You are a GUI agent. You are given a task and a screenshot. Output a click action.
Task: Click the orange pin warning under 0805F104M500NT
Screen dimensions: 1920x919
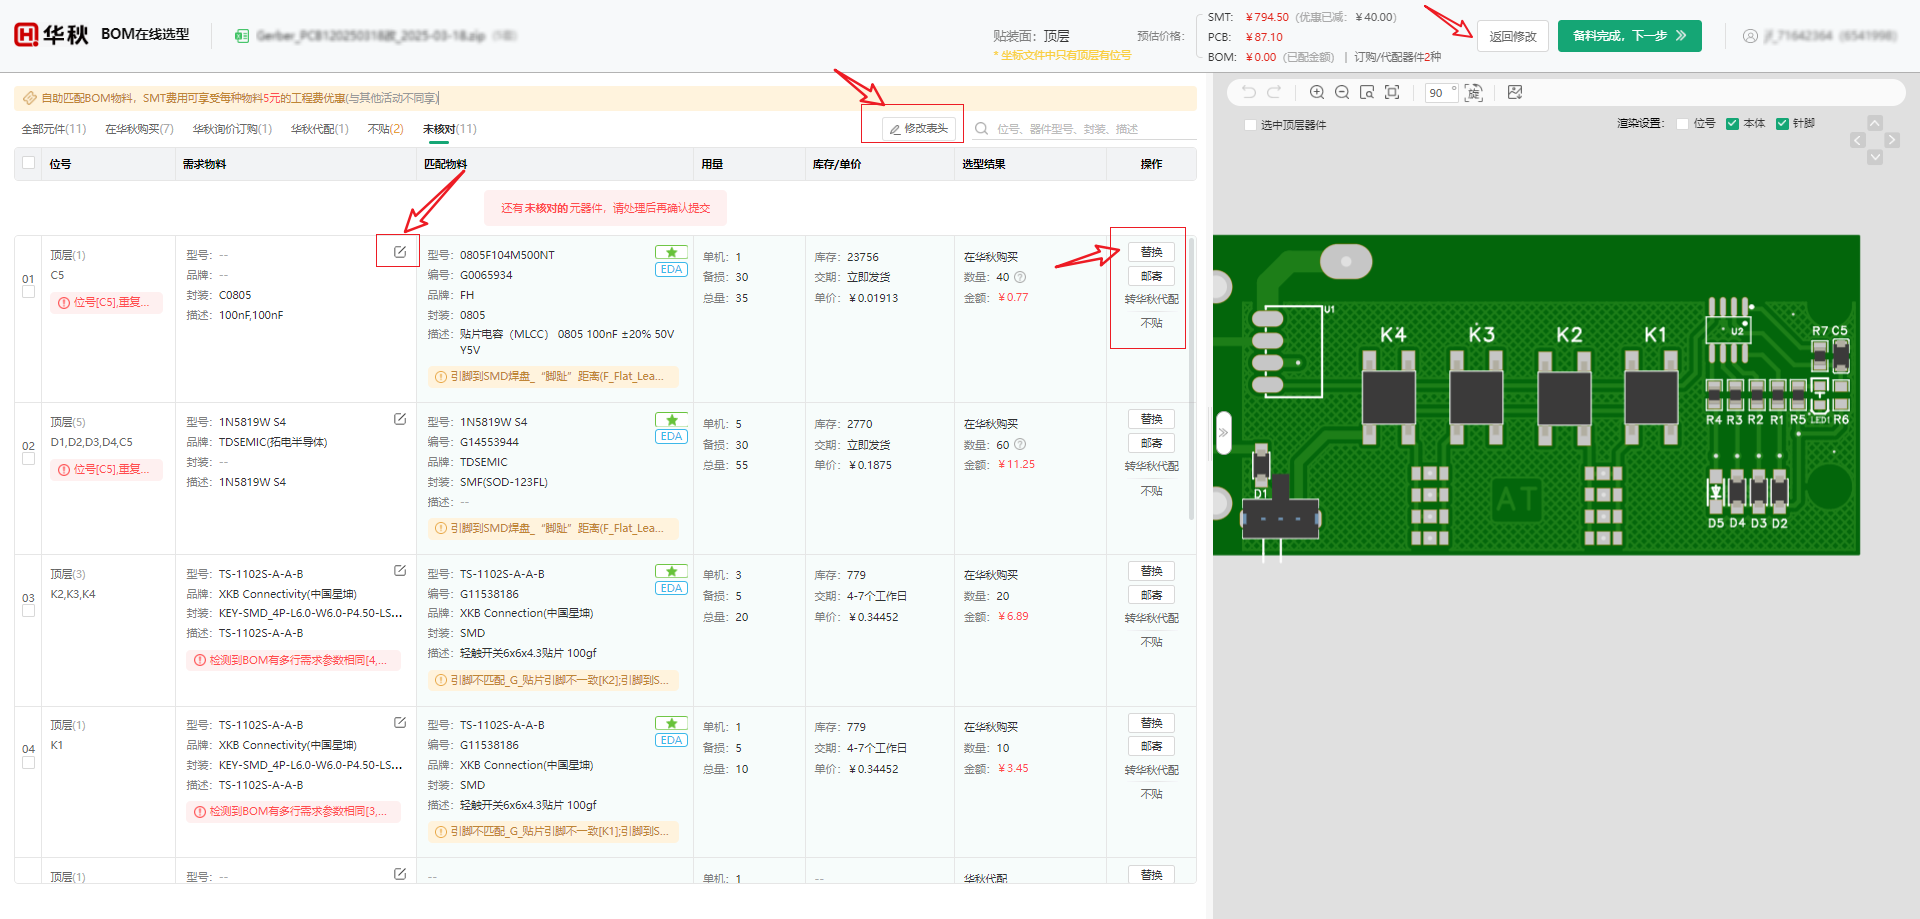coord(553,376)
